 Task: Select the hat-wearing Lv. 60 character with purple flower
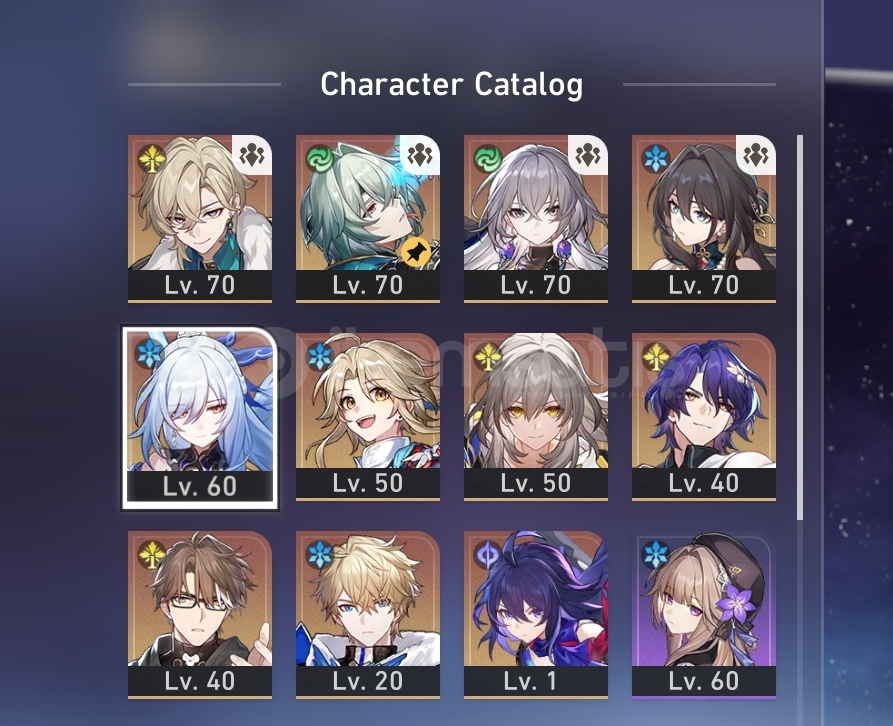tap(704, 614)
